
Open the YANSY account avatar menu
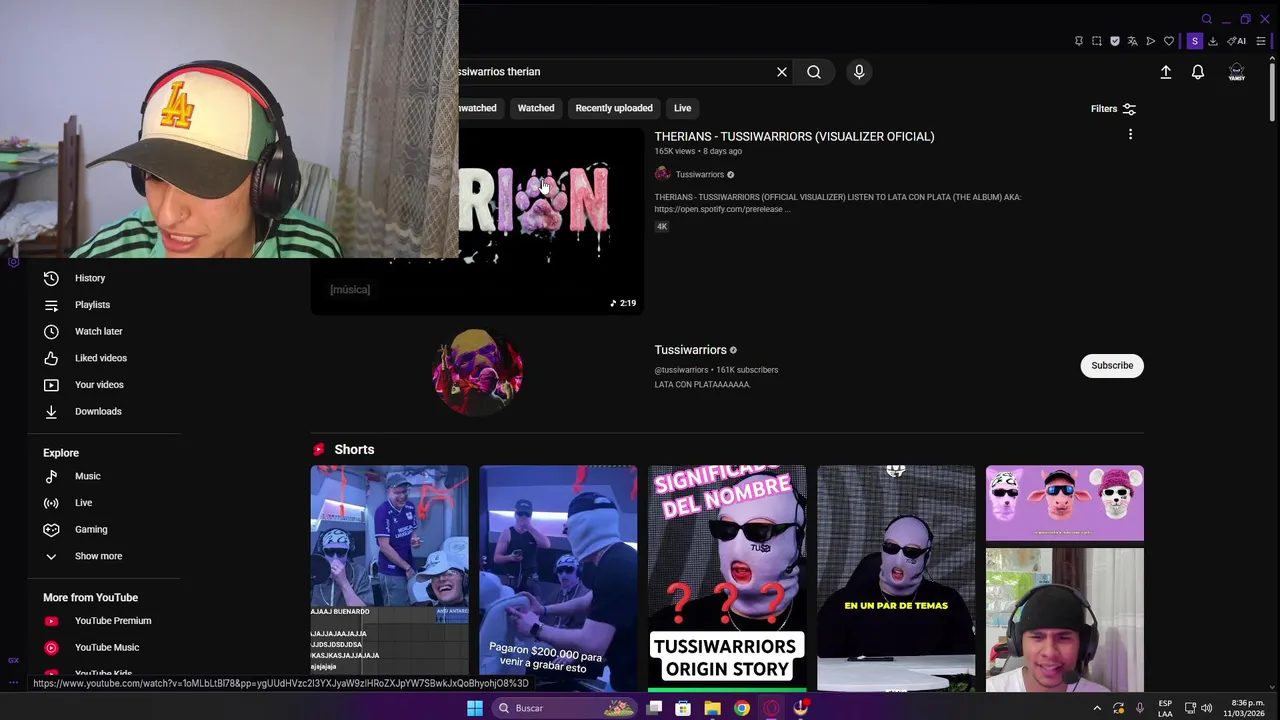(x=1237, y=72)
